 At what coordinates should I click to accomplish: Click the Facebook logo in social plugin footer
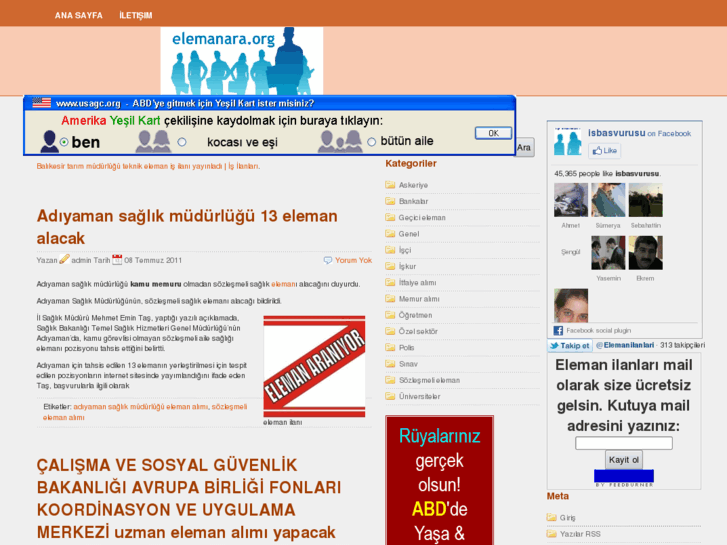[x=558, y=330]
